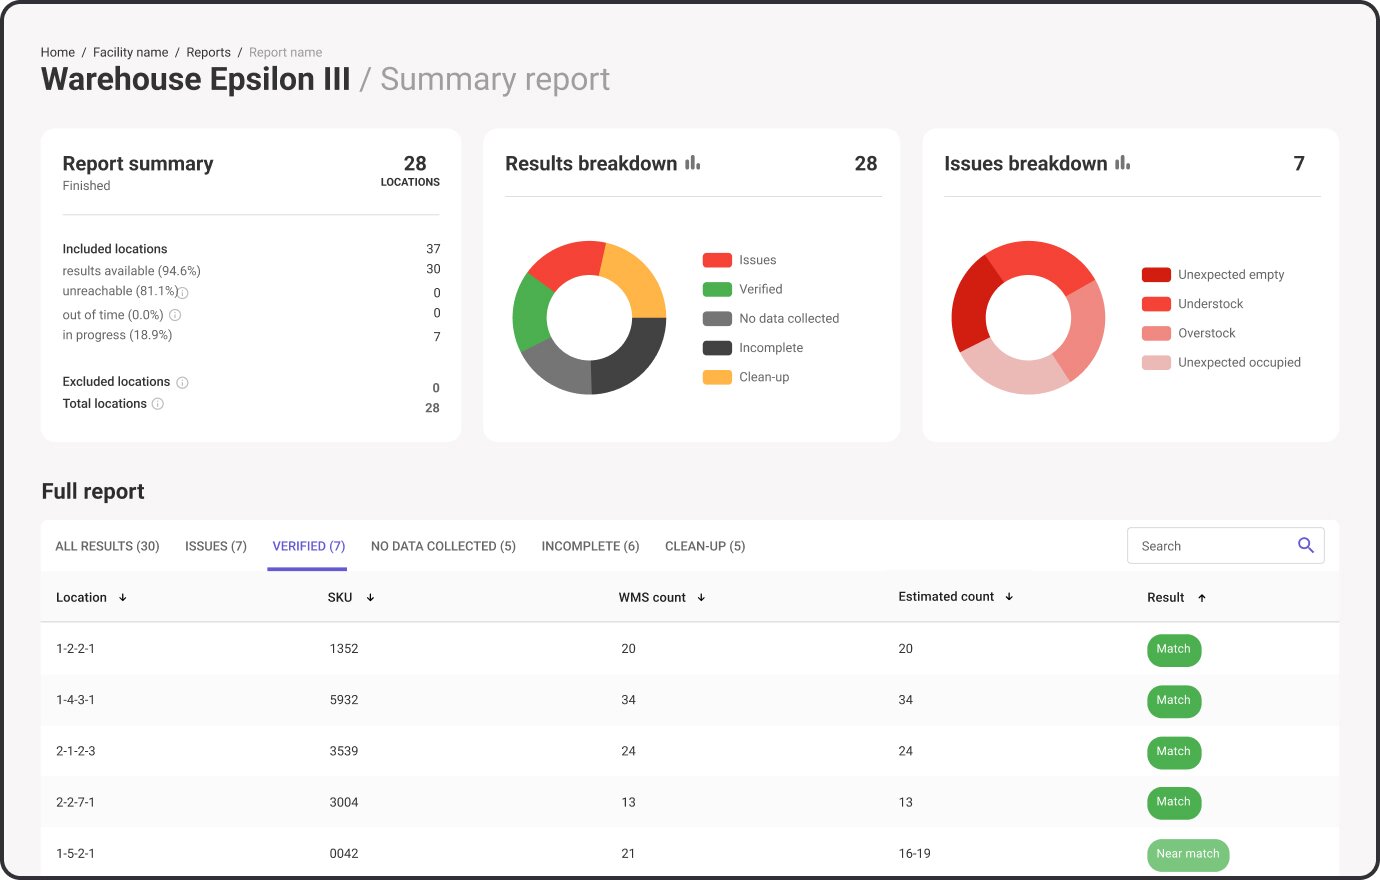Click the Issues breakdown bar chart icon
Image resolution: width=1380 pixels, height=880 pixels.
click(1122, 163)
